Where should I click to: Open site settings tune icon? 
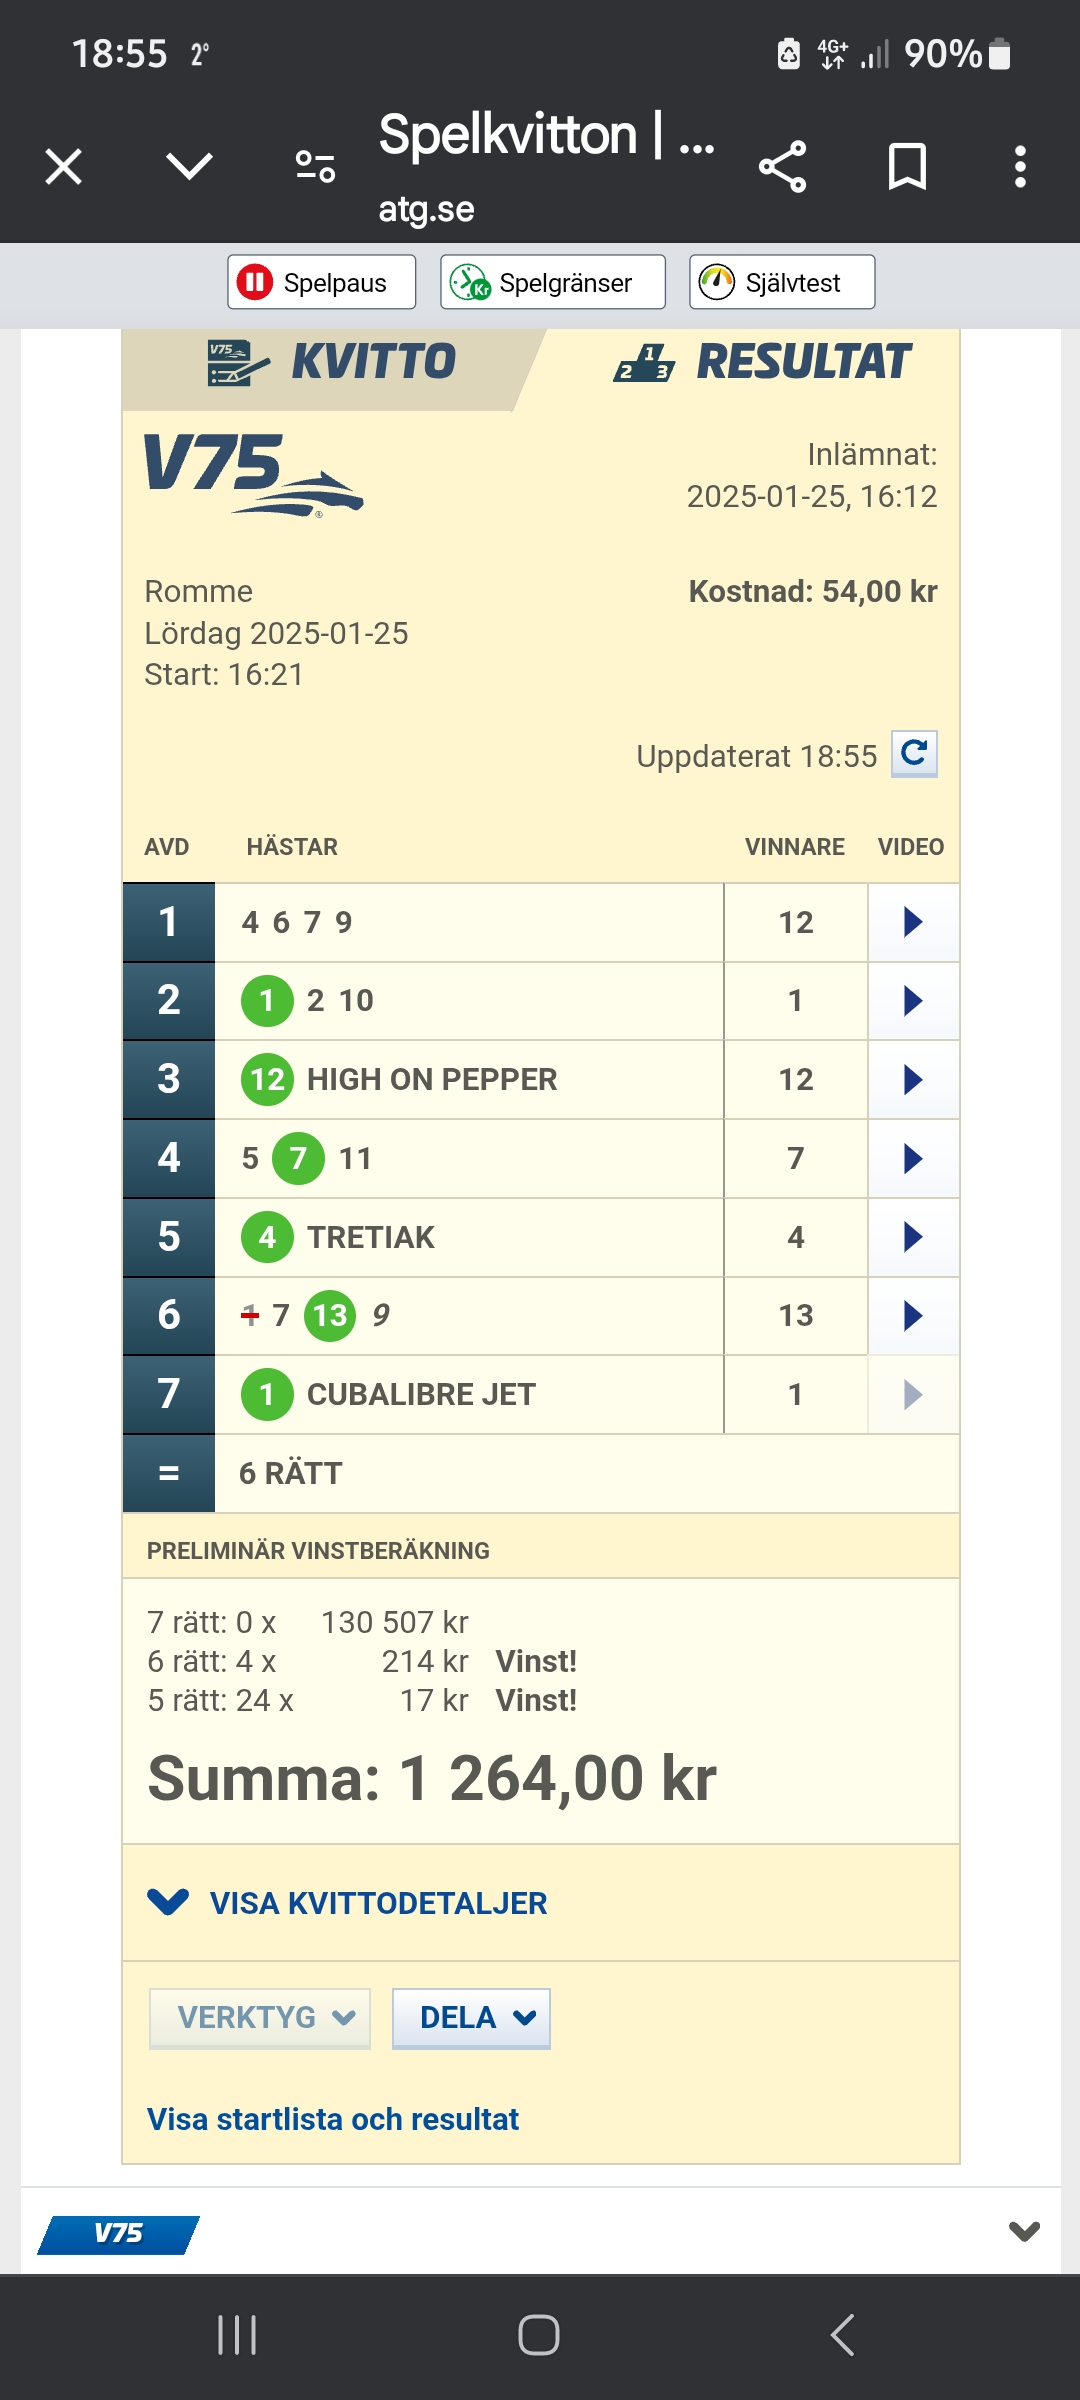315,166
